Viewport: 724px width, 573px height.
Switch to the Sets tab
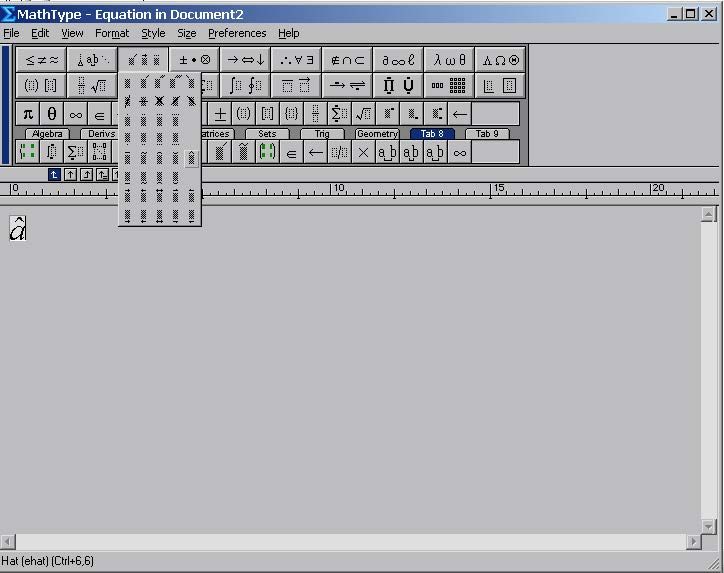point(267,134)
